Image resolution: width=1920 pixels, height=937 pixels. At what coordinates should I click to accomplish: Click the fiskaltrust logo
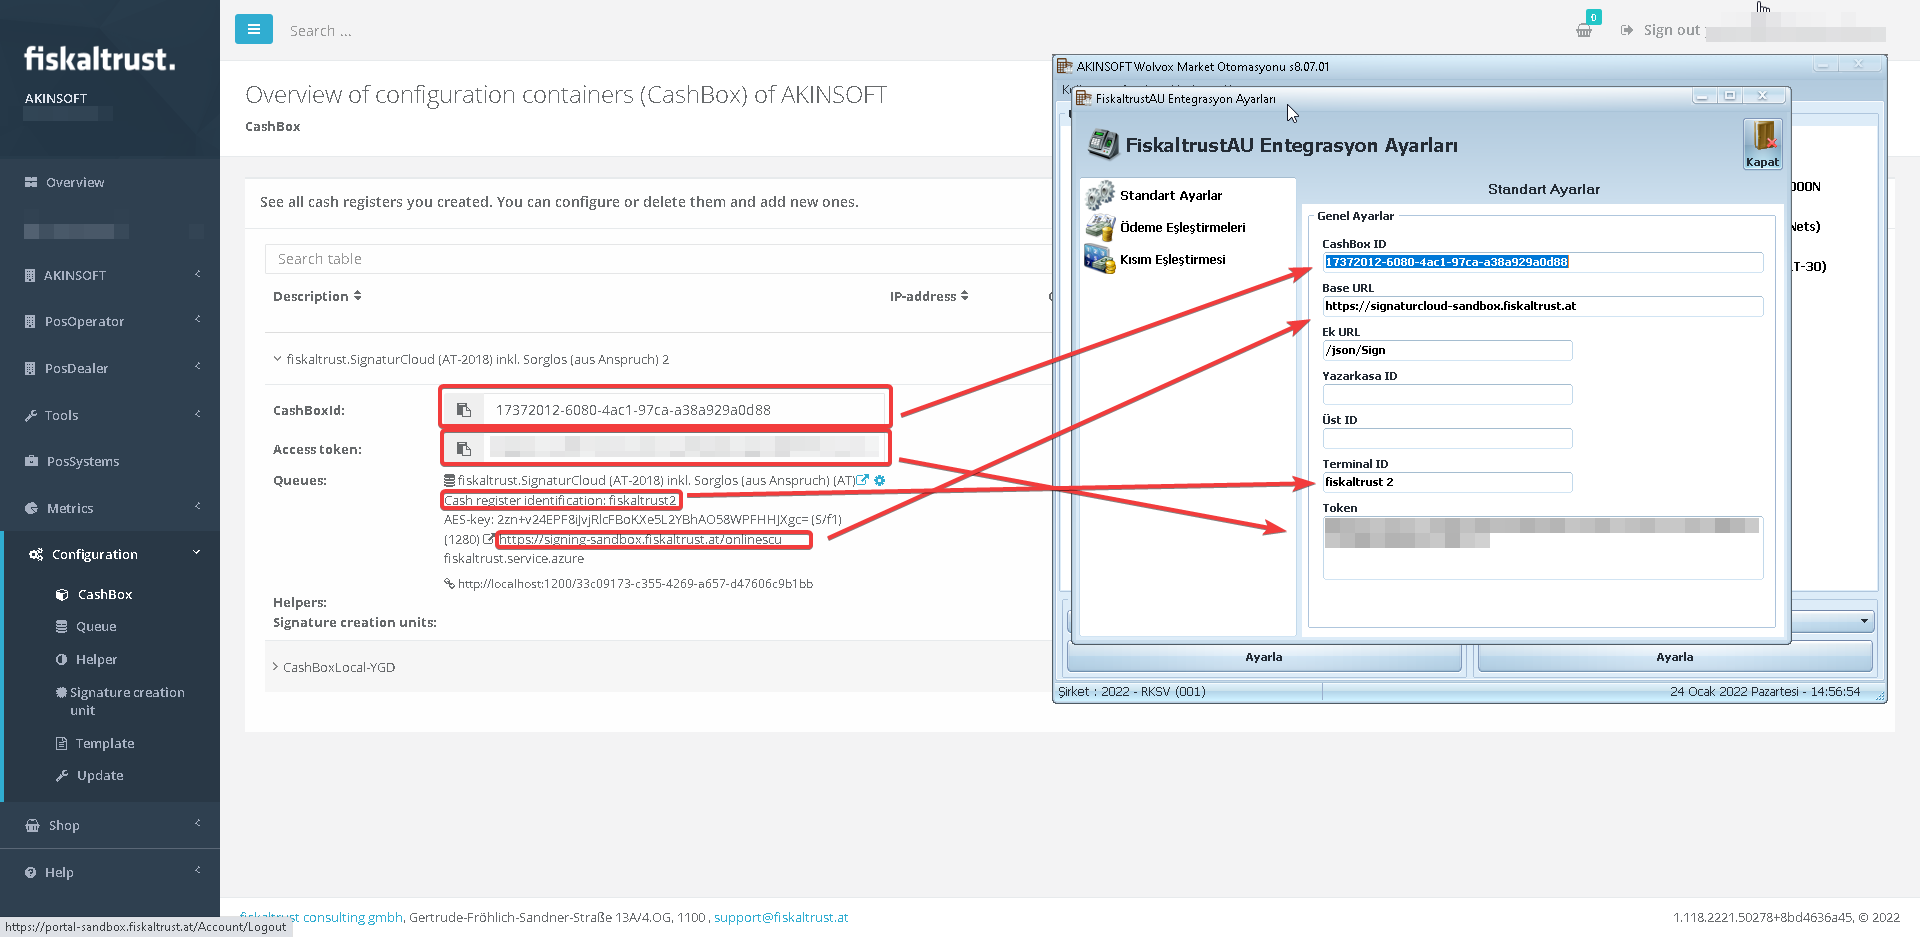tap(100, 59)
